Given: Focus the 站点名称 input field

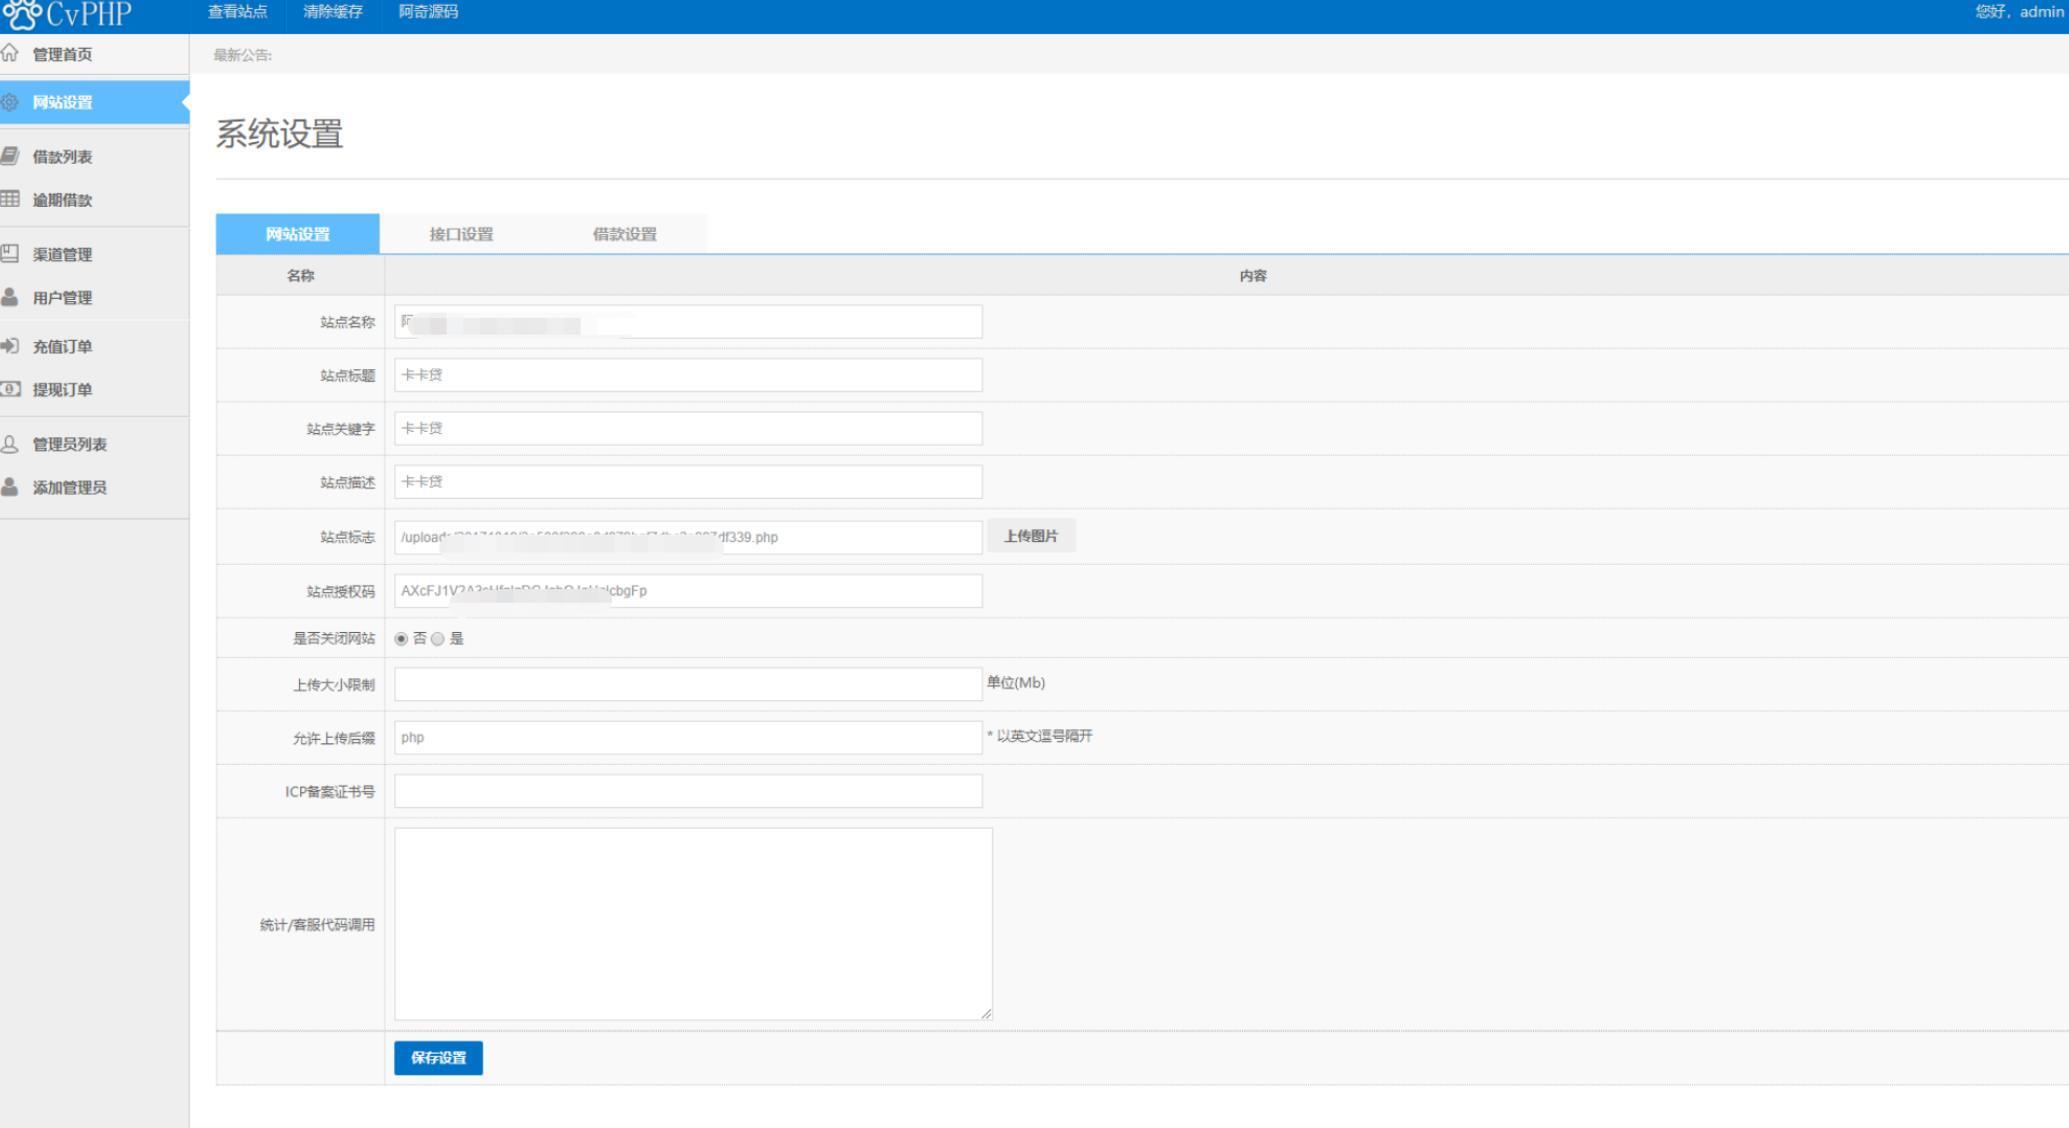Looking at the screenshot, I should tap(688, 322).
